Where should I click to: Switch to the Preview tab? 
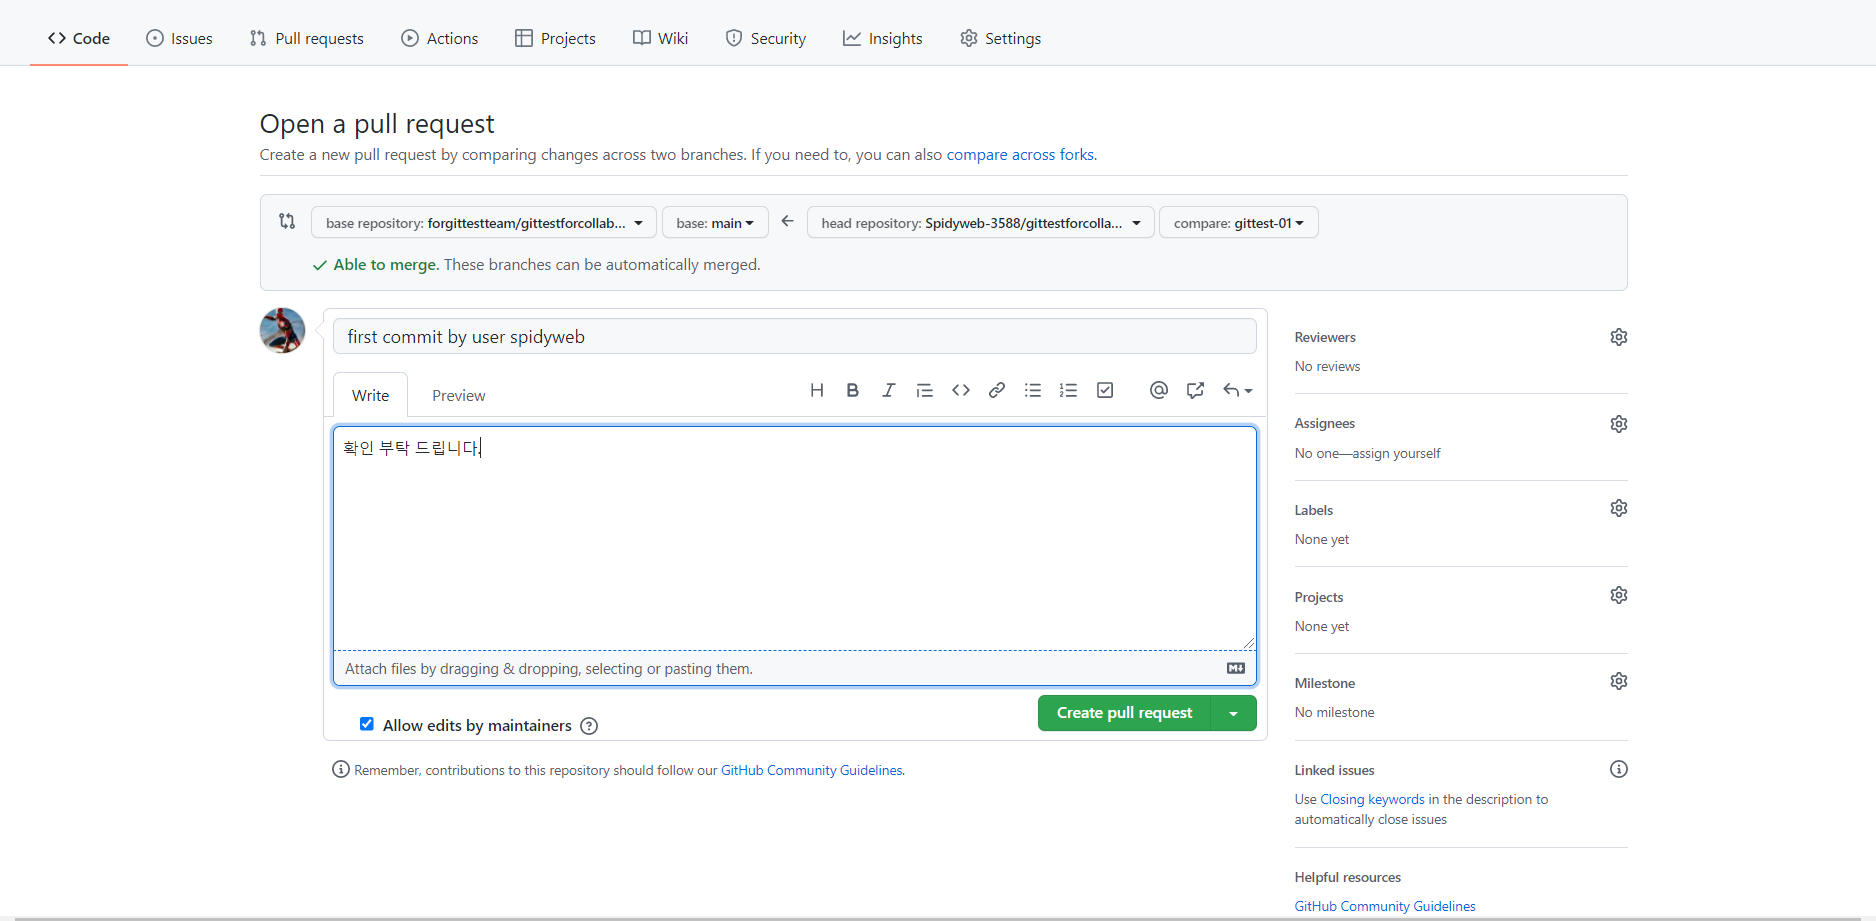pyautogui.click(x=459, y=395)
